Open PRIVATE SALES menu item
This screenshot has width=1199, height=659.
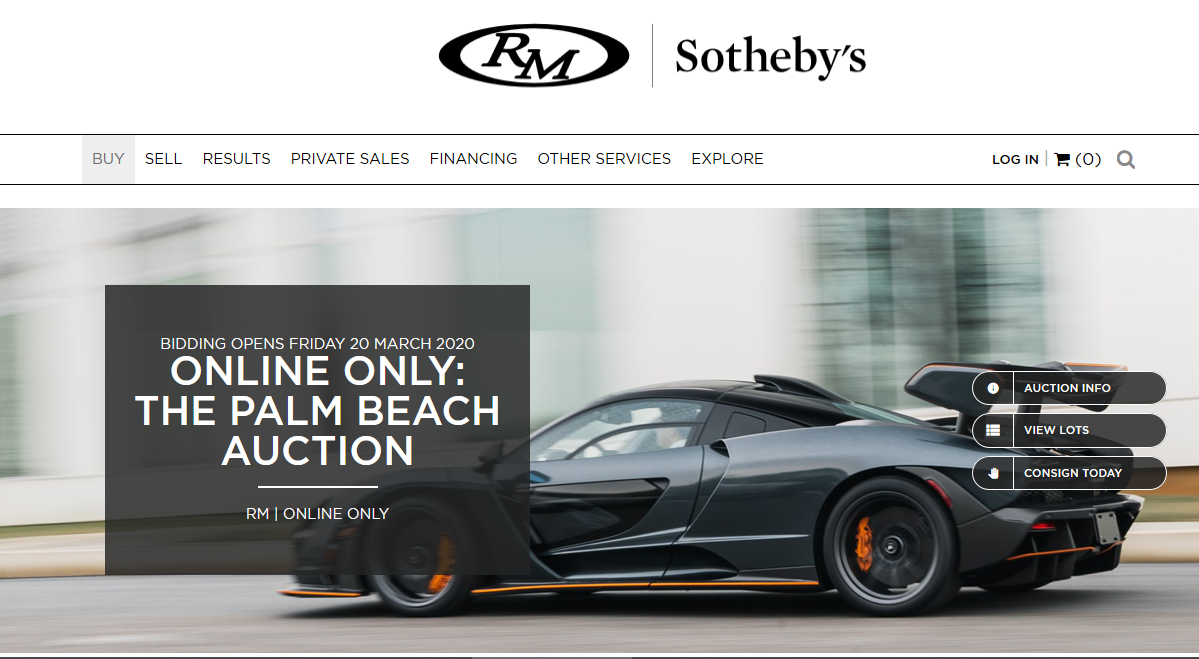tap(349, 159)
